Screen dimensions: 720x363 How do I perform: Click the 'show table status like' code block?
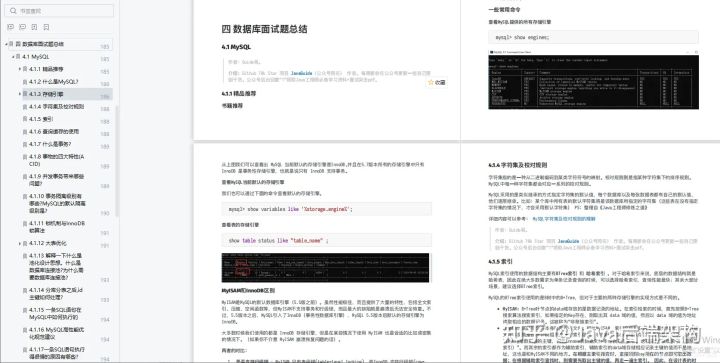(x=326, y=240)
